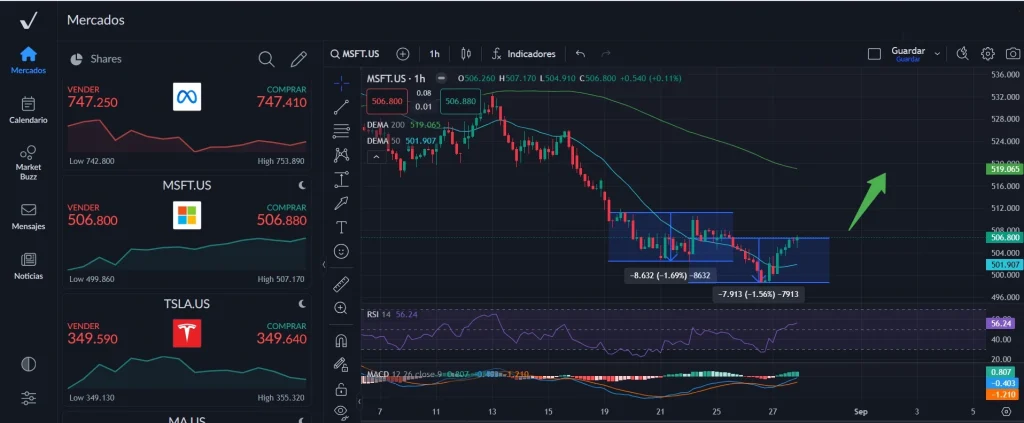Select the crosshair cursor tool
Image resolution: width=1024 pixels, height=423 pixels.
342,83
